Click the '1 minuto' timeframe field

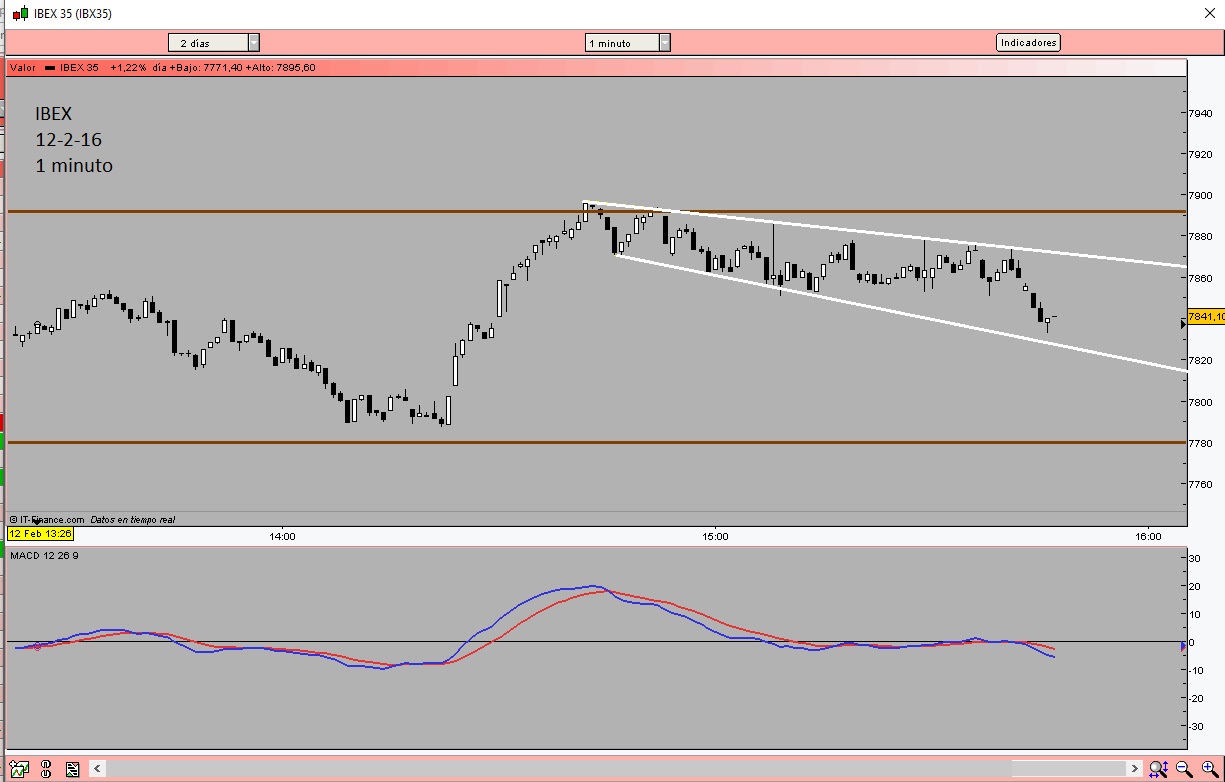pyautogui.click(x=621, y=42)
